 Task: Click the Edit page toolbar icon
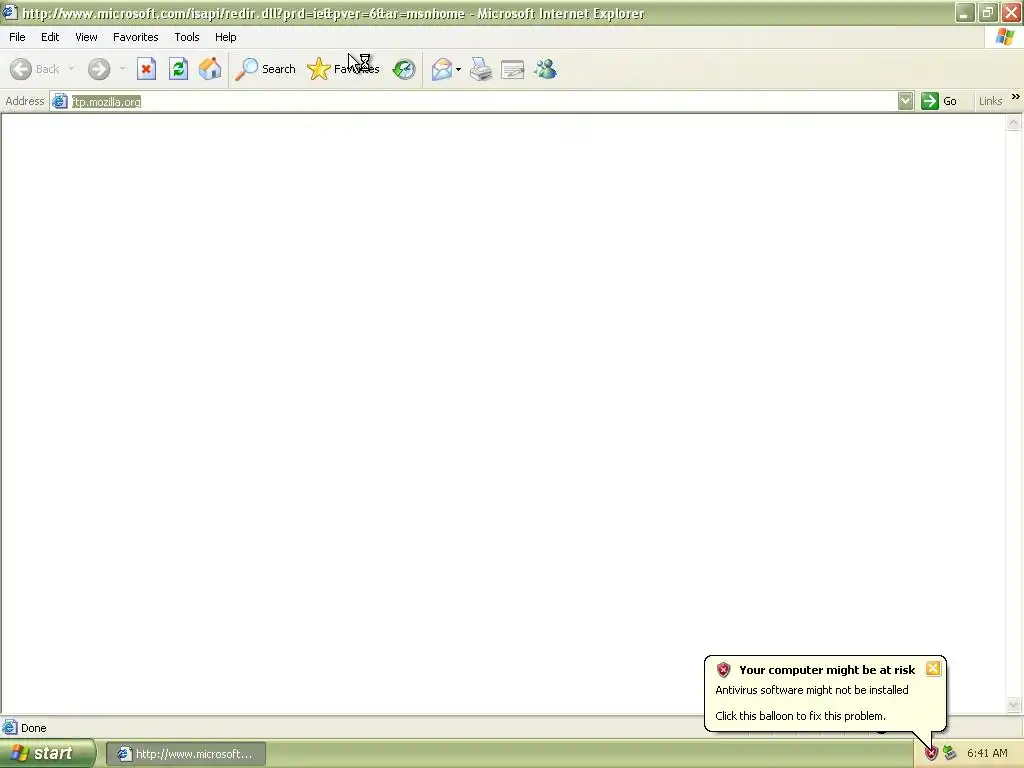[x=513, y=69]
